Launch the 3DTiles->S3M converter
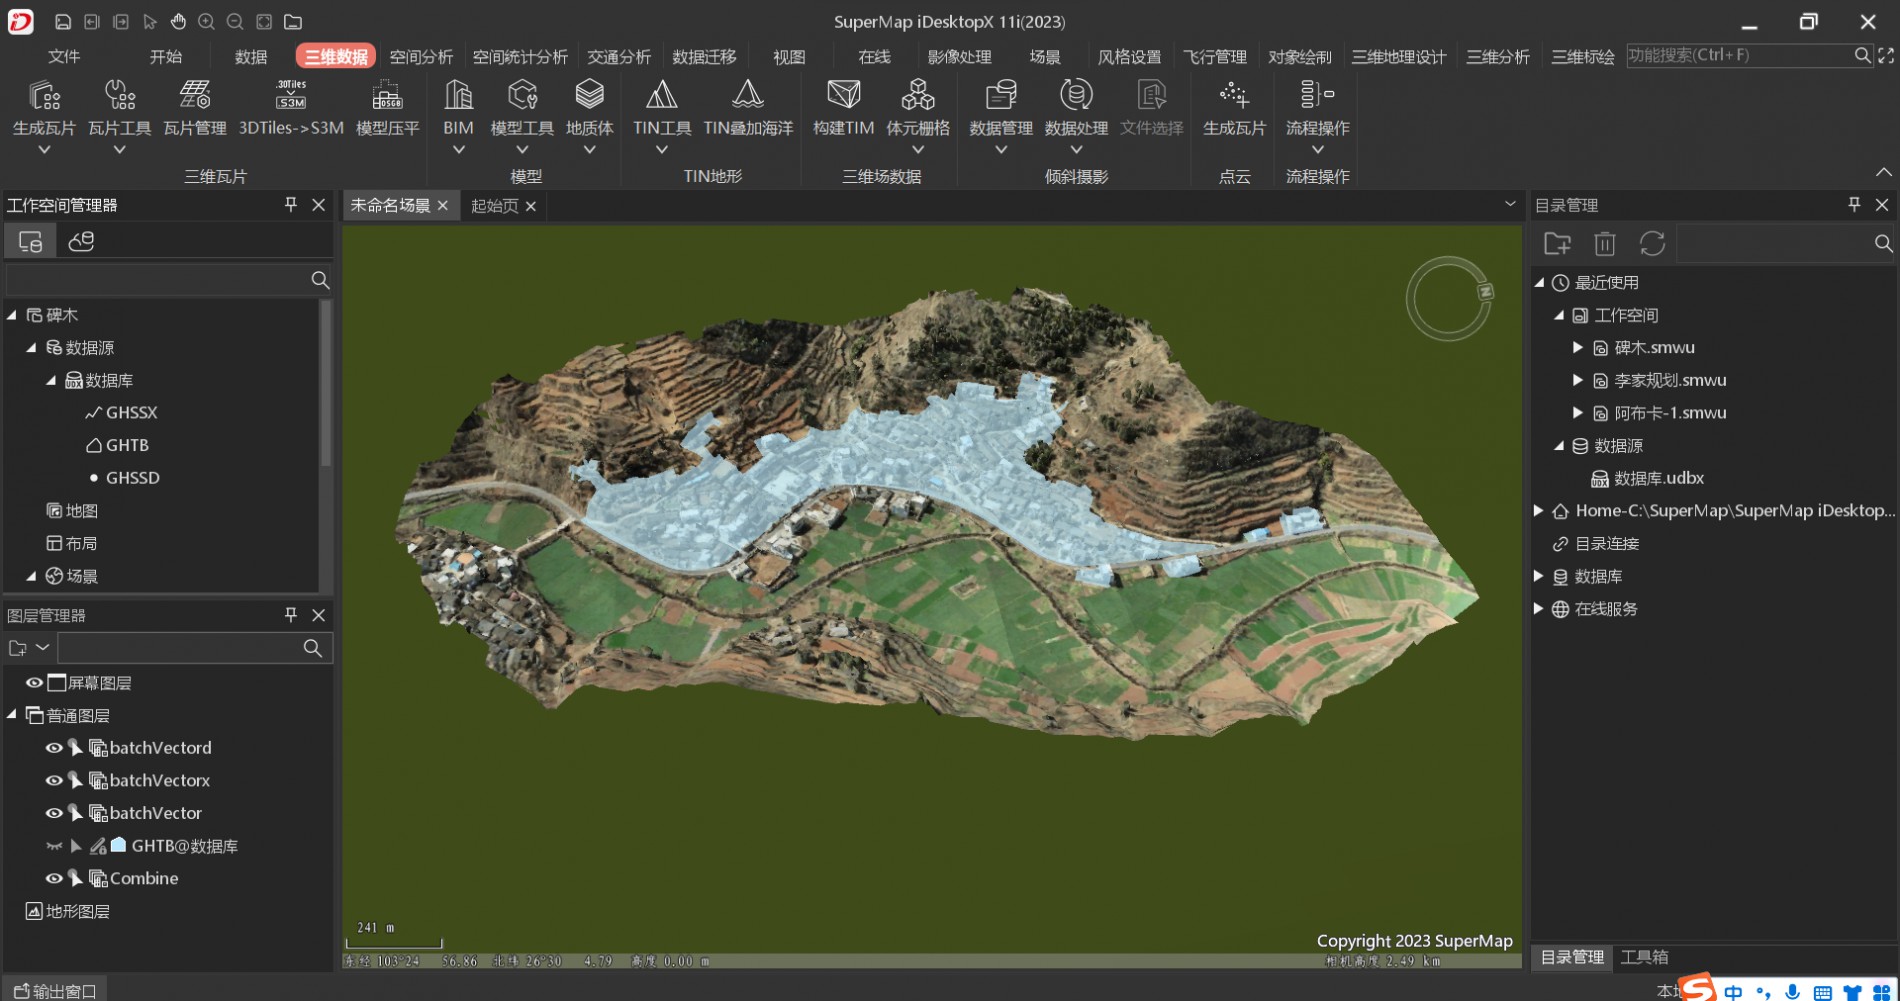The image size is (1900, 1001). [x=291, y=108]
